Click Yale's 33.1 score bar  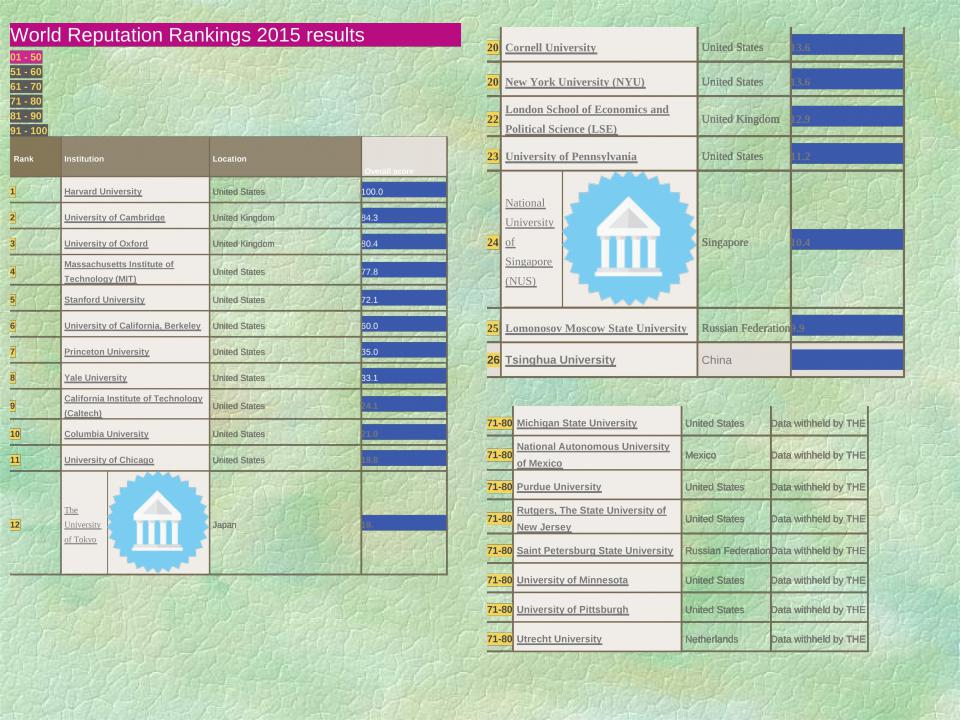[x=404, y=377]
